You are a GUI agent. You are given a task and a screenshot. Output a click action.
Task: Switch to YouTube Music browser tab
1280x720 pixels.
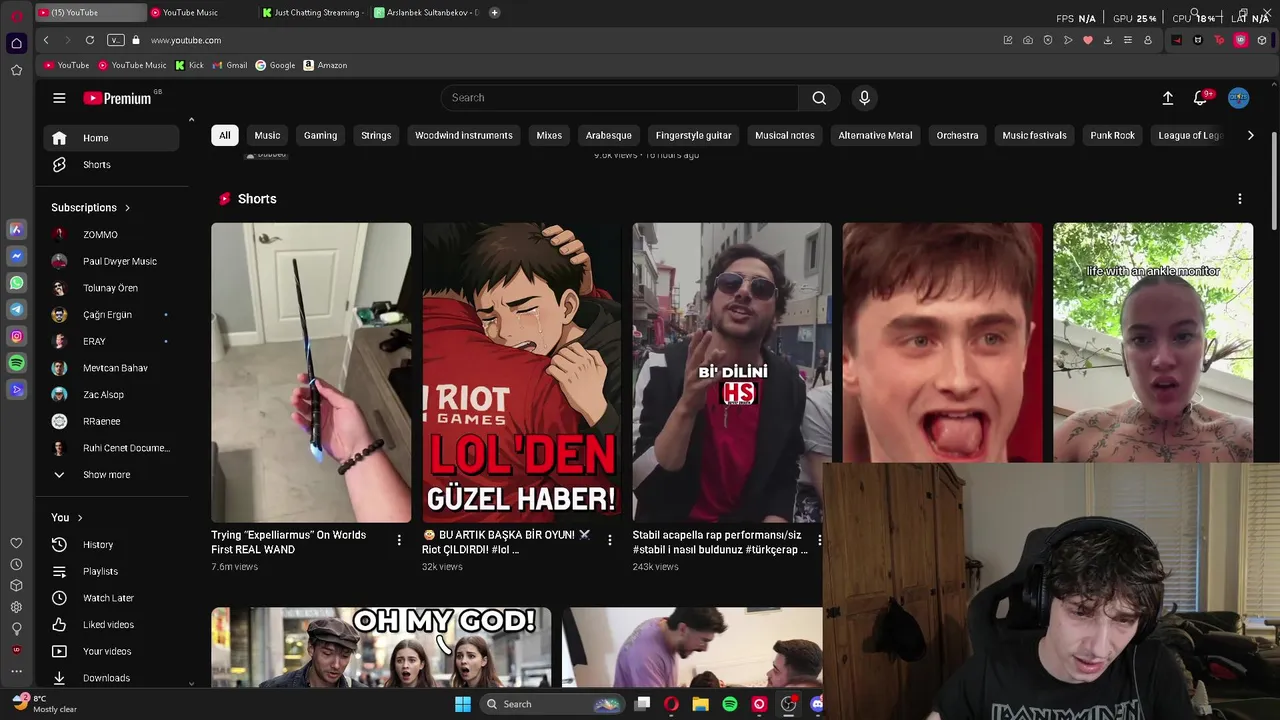pyautogui.click(x=199, y=13)
